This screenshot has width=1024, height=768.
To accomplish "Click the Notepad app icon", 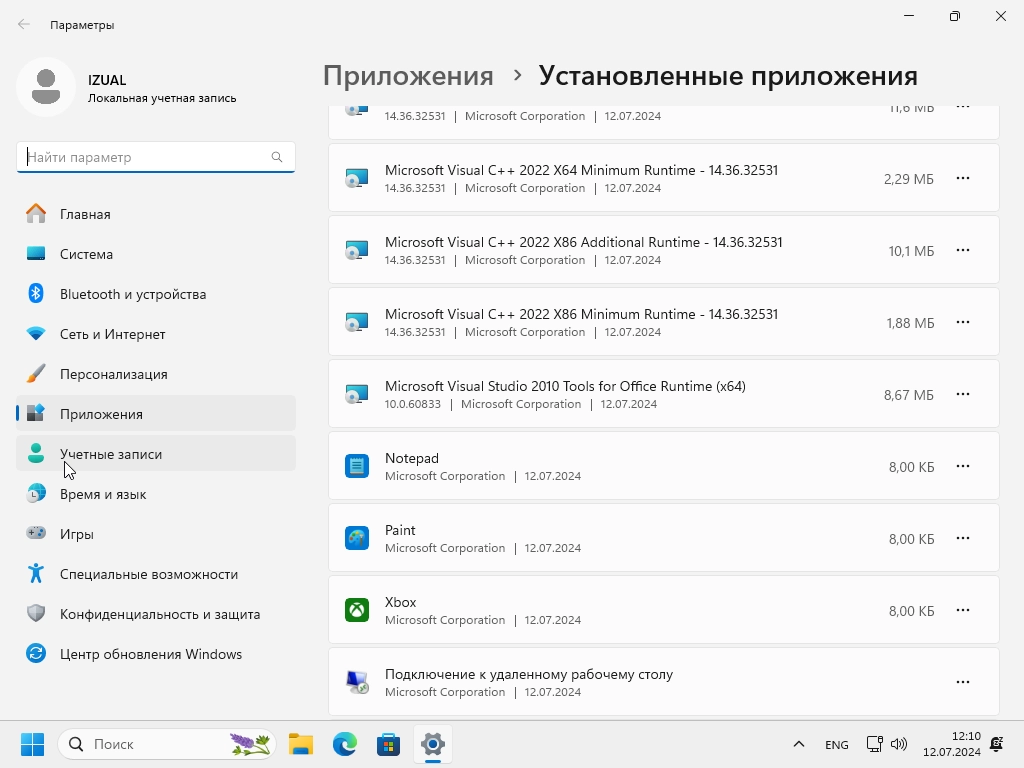I will point(357,466).
